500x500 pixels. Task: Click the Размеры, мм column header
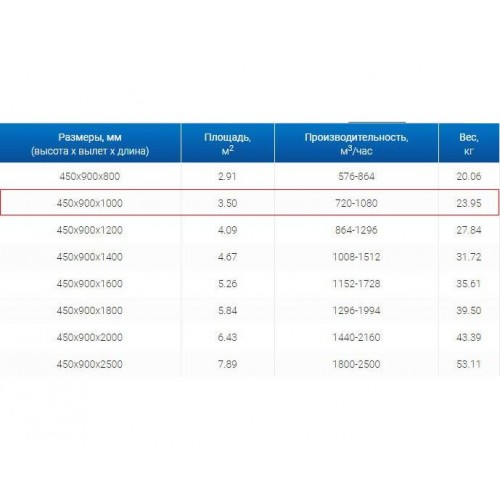point(90,143)
